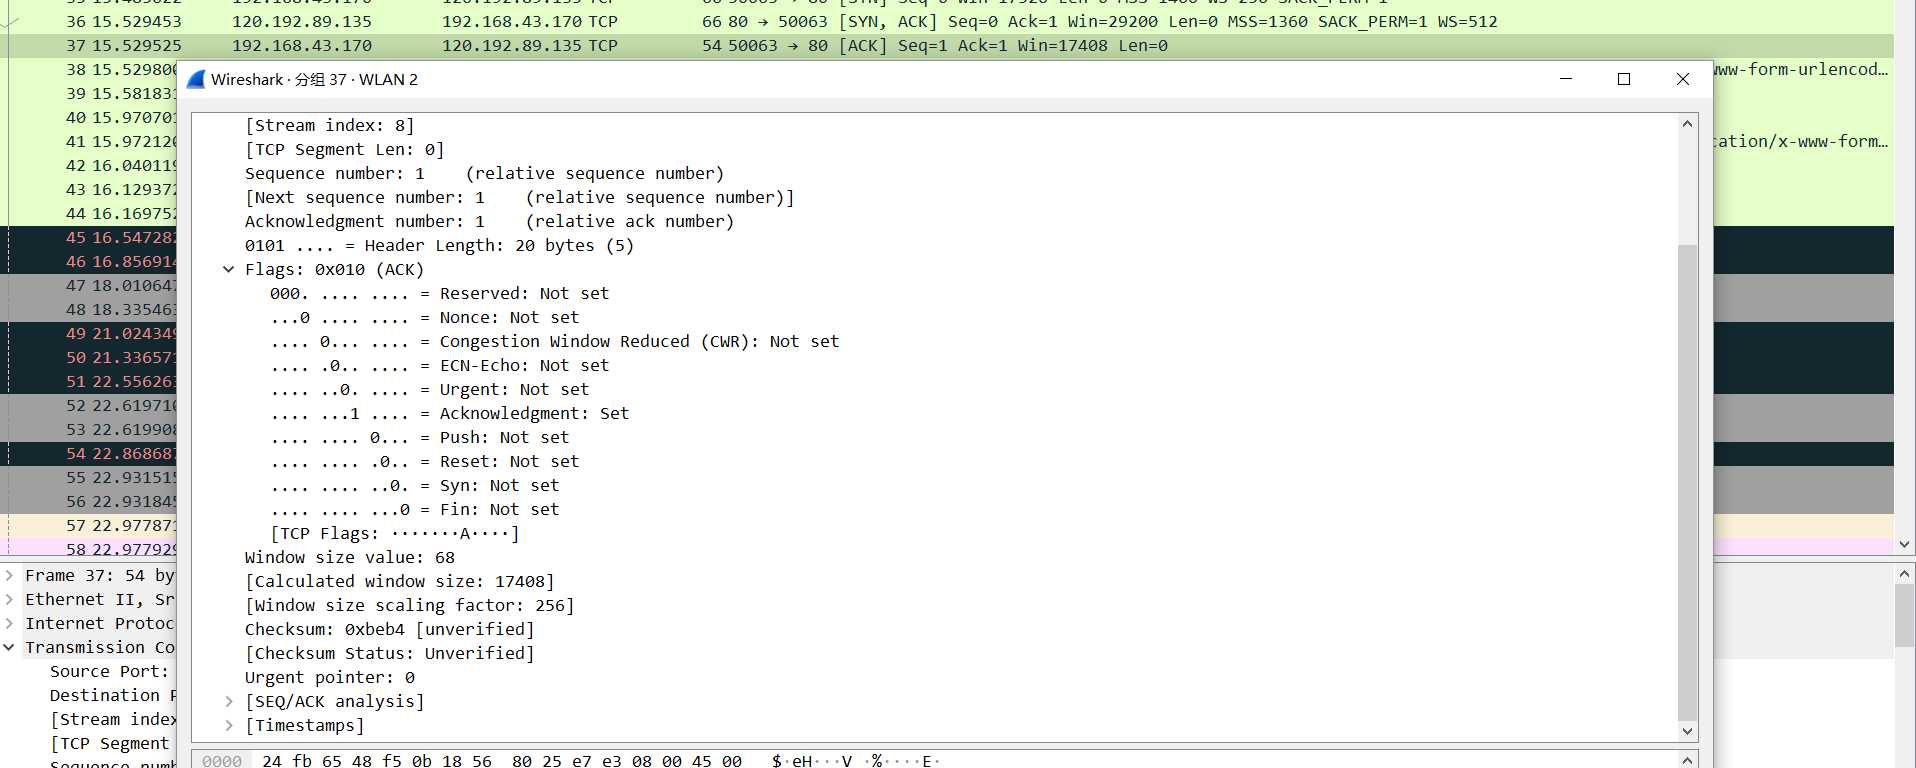Select Syn: Not set flag line
Viewport: 1916px width, 768px height.
(414, 485)
